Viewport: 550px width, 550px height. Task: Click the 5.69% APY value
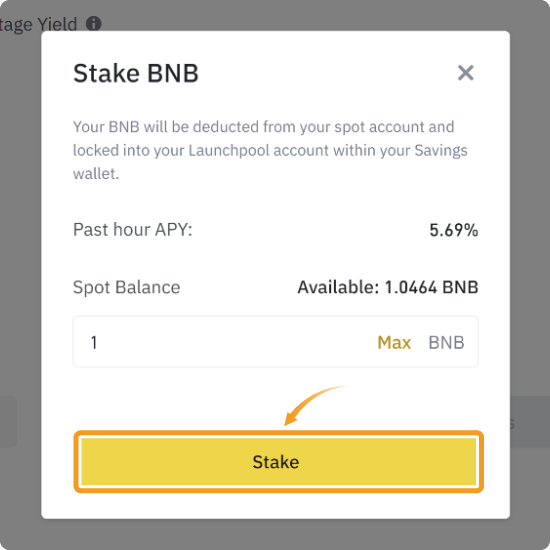454,230
